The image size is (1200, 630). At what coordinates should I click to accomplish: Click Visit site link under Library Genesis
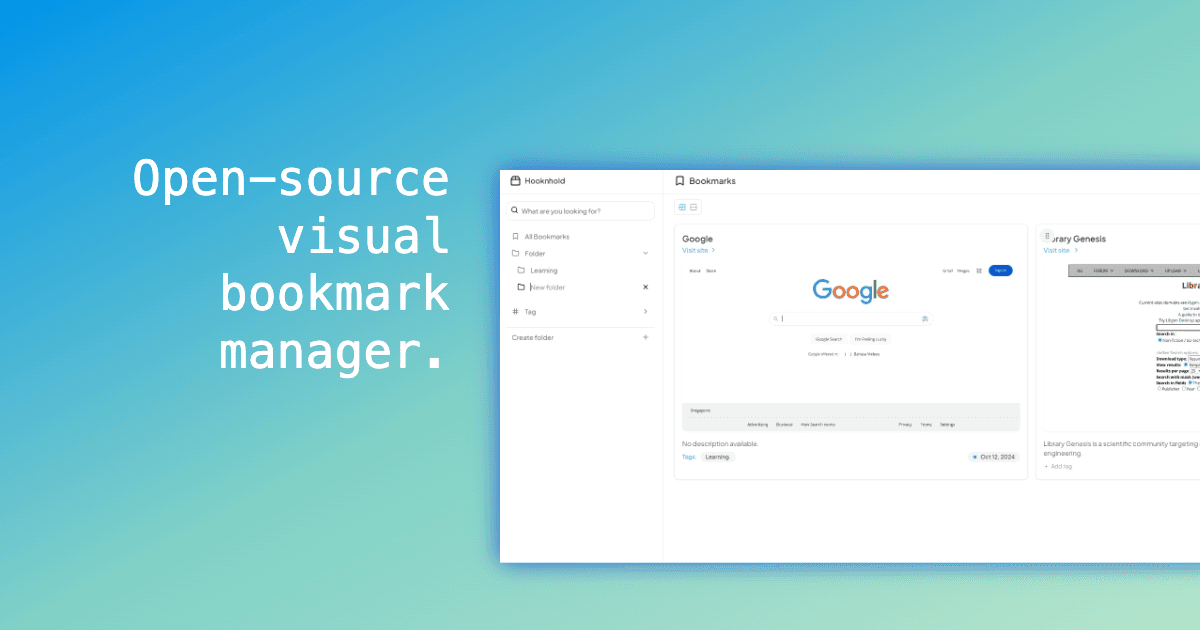1059,250
